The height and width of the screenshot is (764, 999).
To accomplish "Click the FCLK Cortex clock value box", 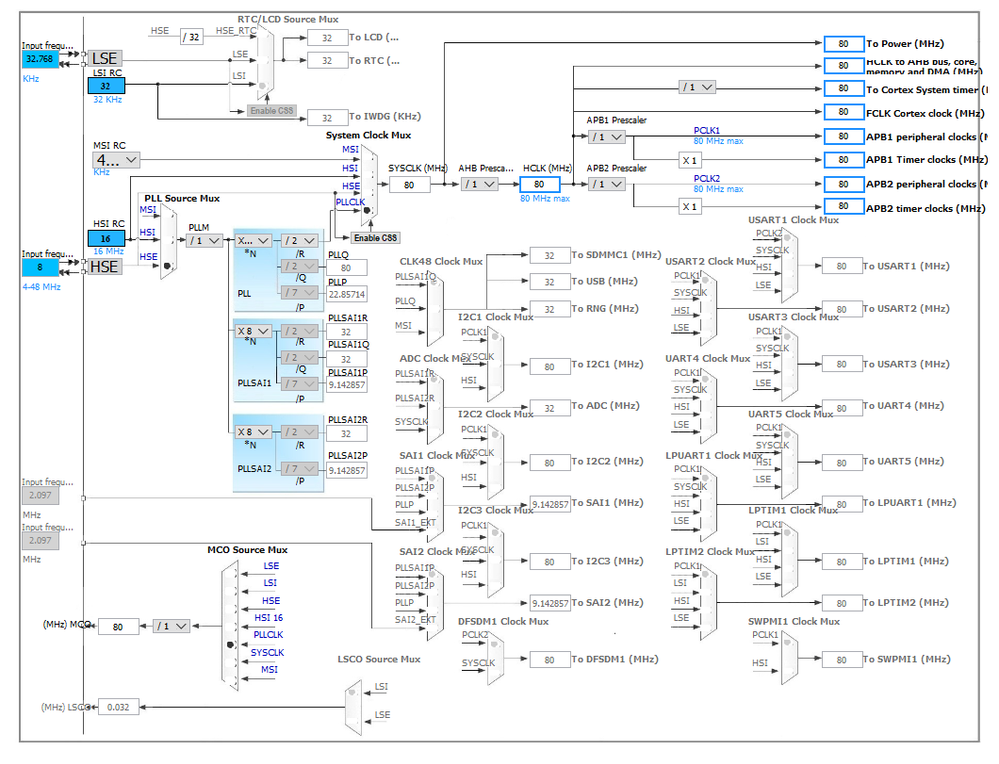I will [844, 113].
